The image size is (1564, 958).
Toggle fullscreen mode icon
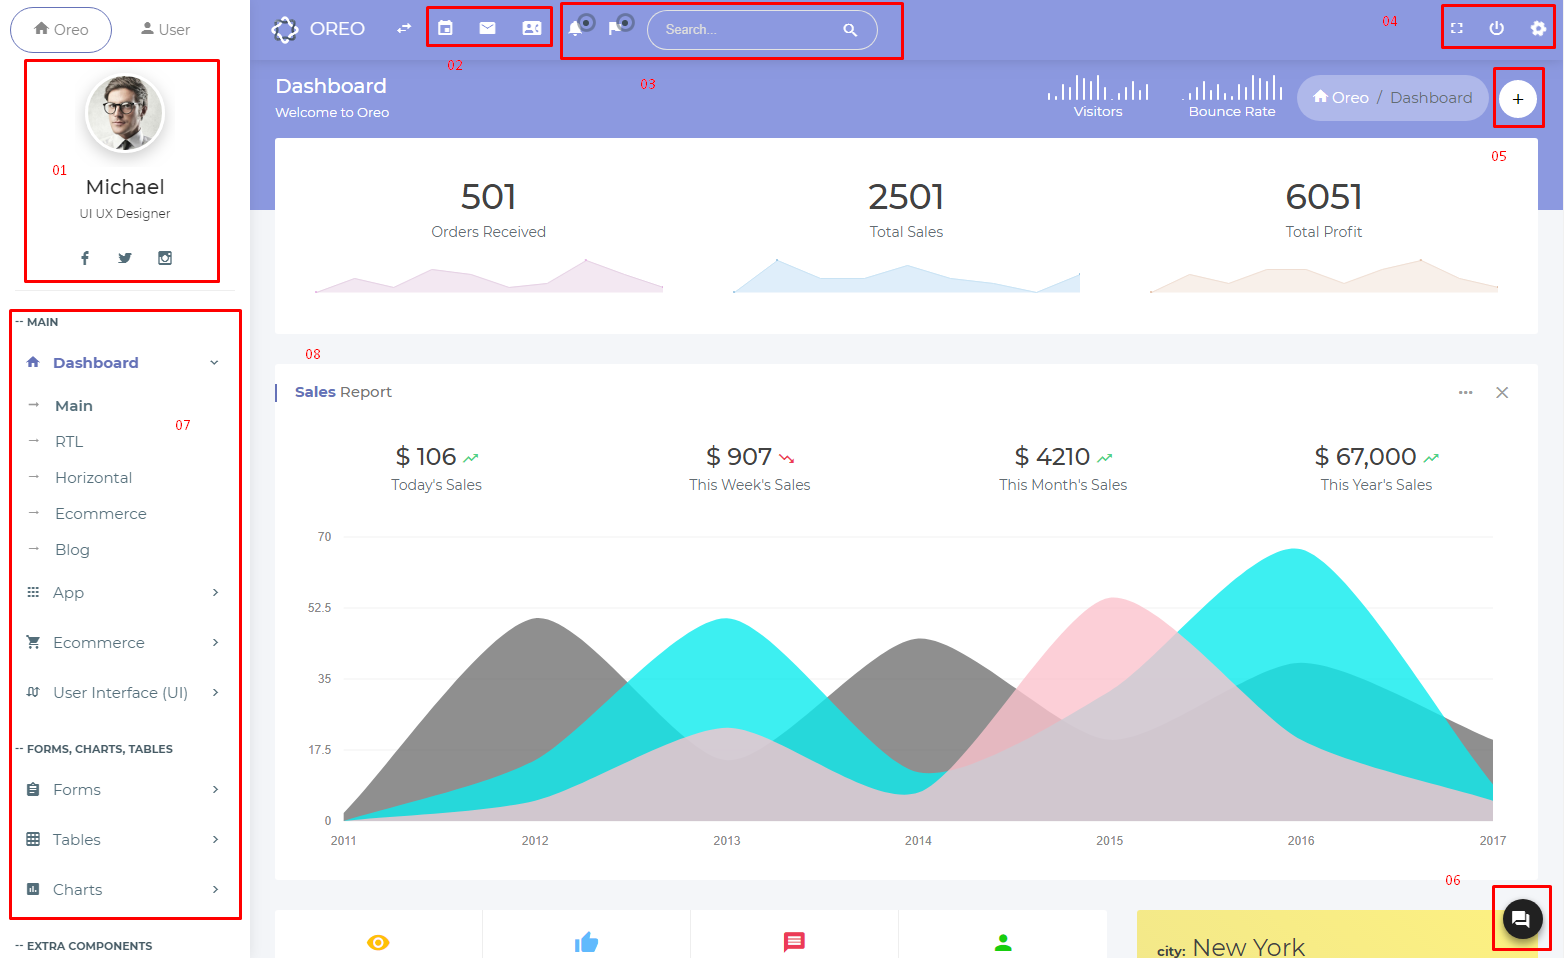(x=1456, y=28)
